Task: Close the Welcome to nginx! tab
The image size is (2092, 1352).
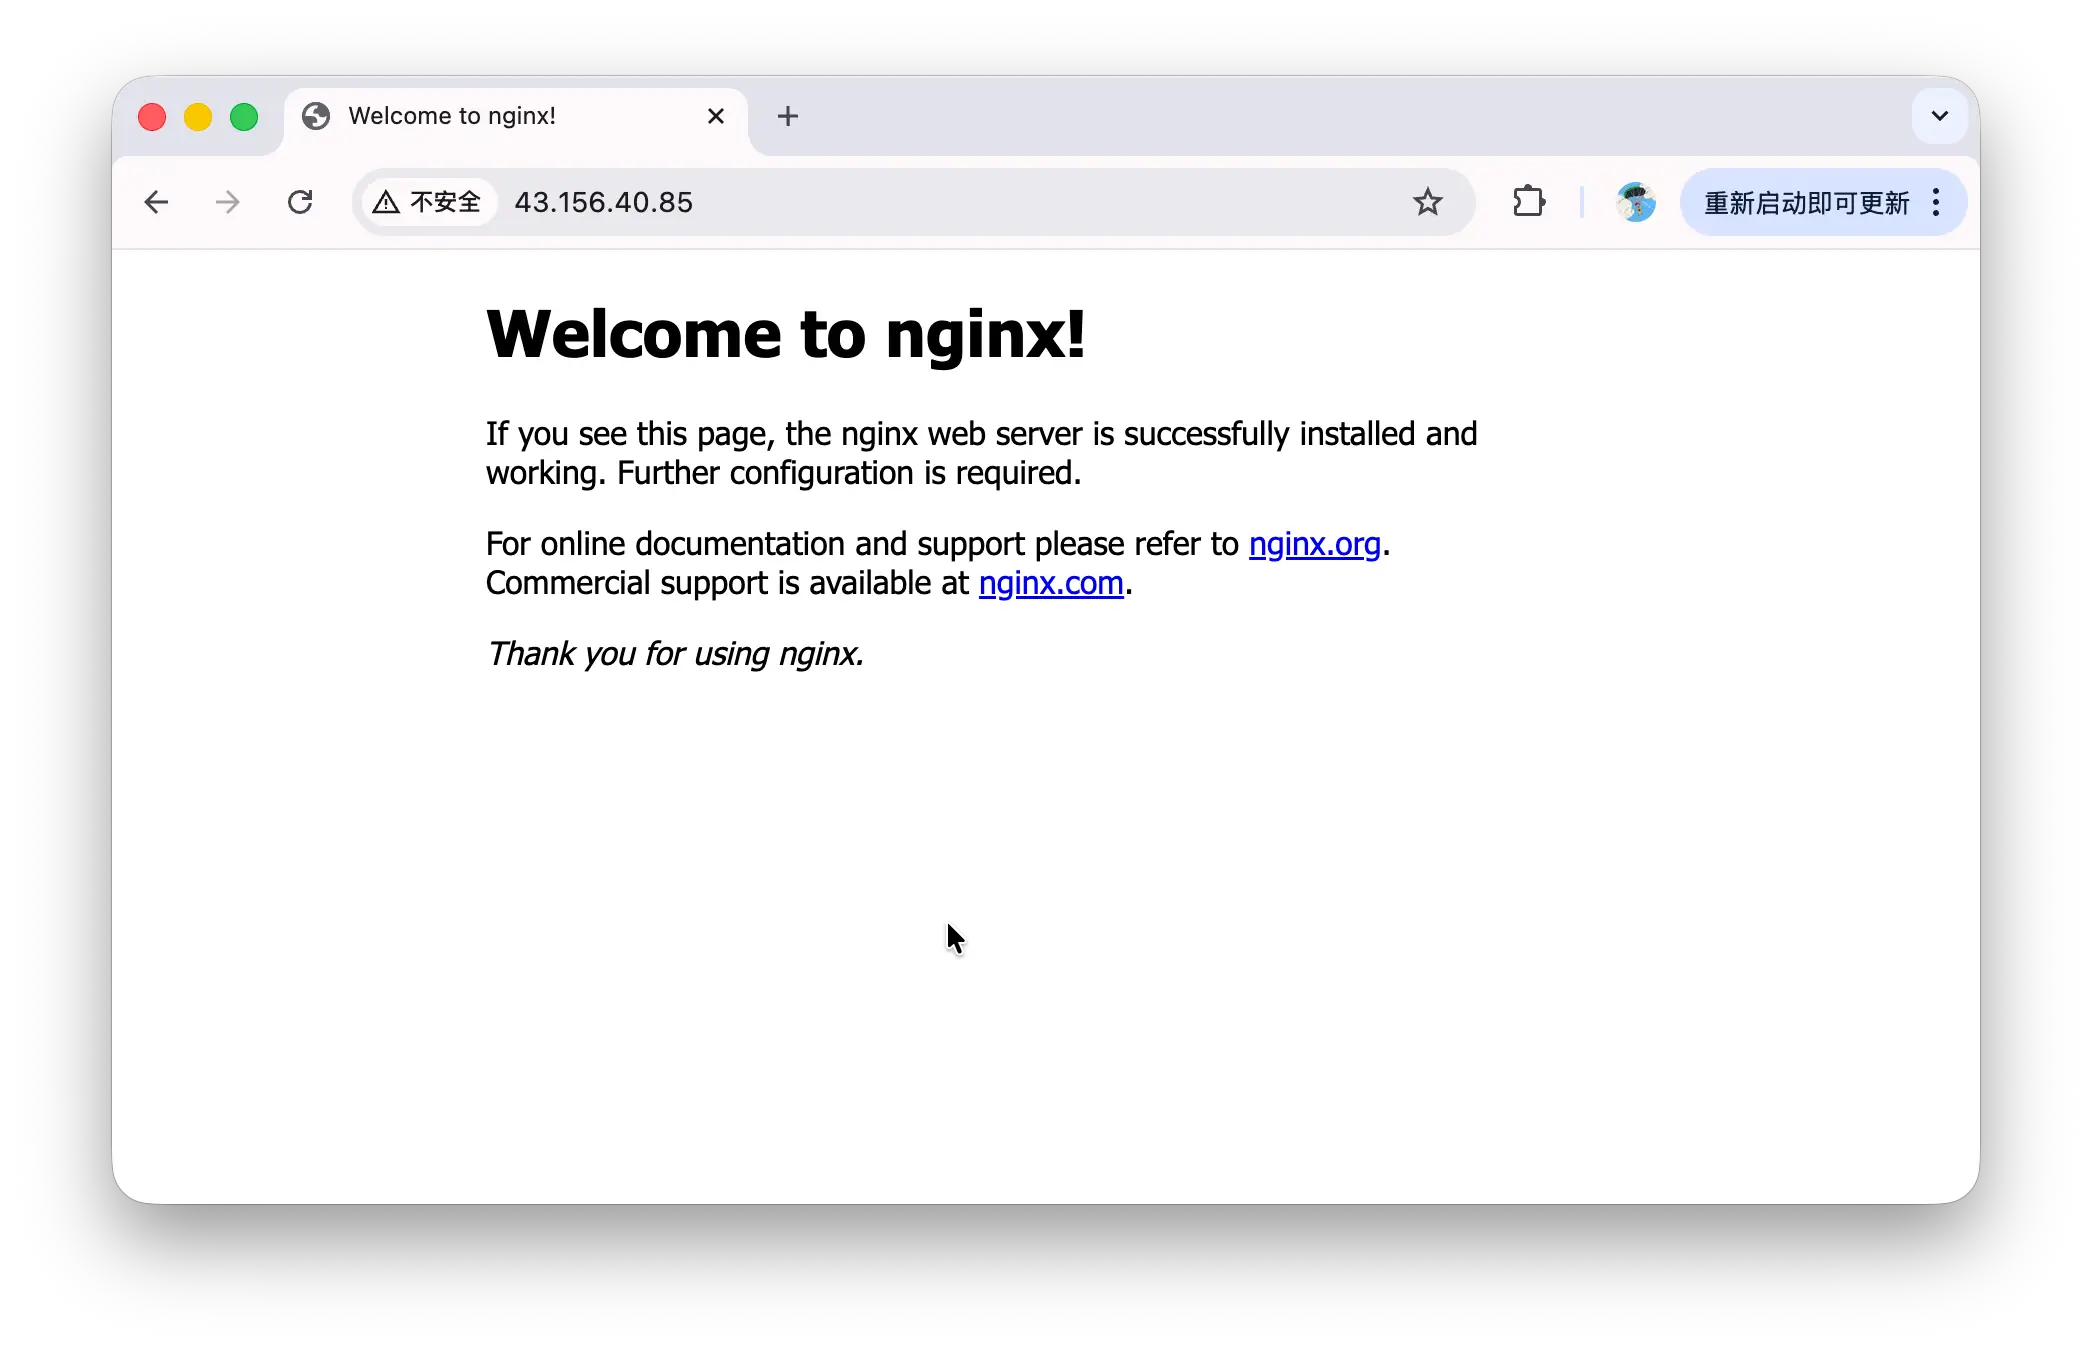Action: point(716,117)
